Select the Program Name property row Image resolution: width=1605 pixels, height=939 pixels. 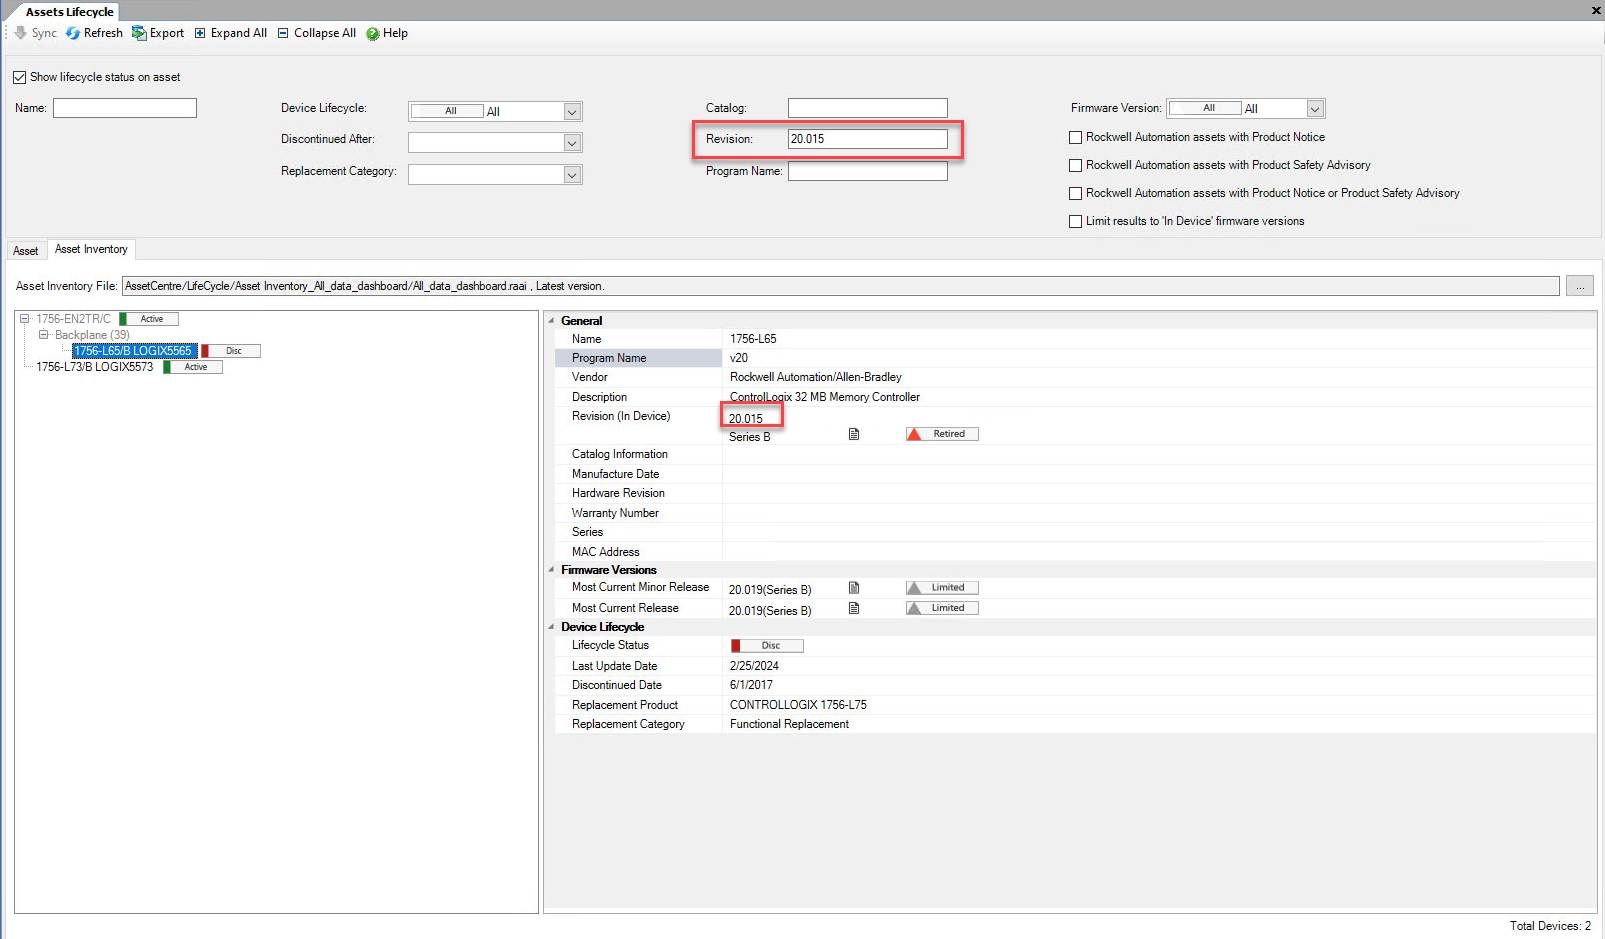point(1075,358)
